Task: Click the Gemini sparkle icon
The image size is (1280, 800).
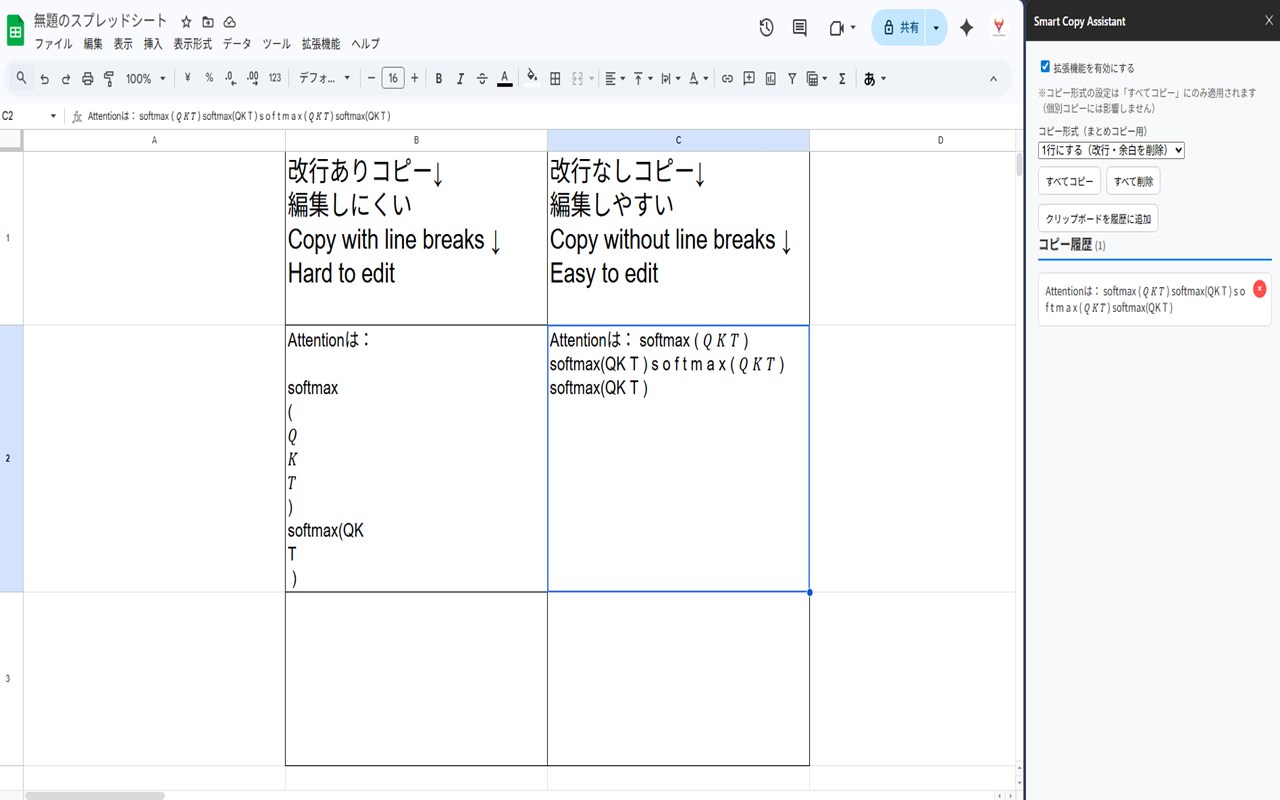Action: point(966,28)
